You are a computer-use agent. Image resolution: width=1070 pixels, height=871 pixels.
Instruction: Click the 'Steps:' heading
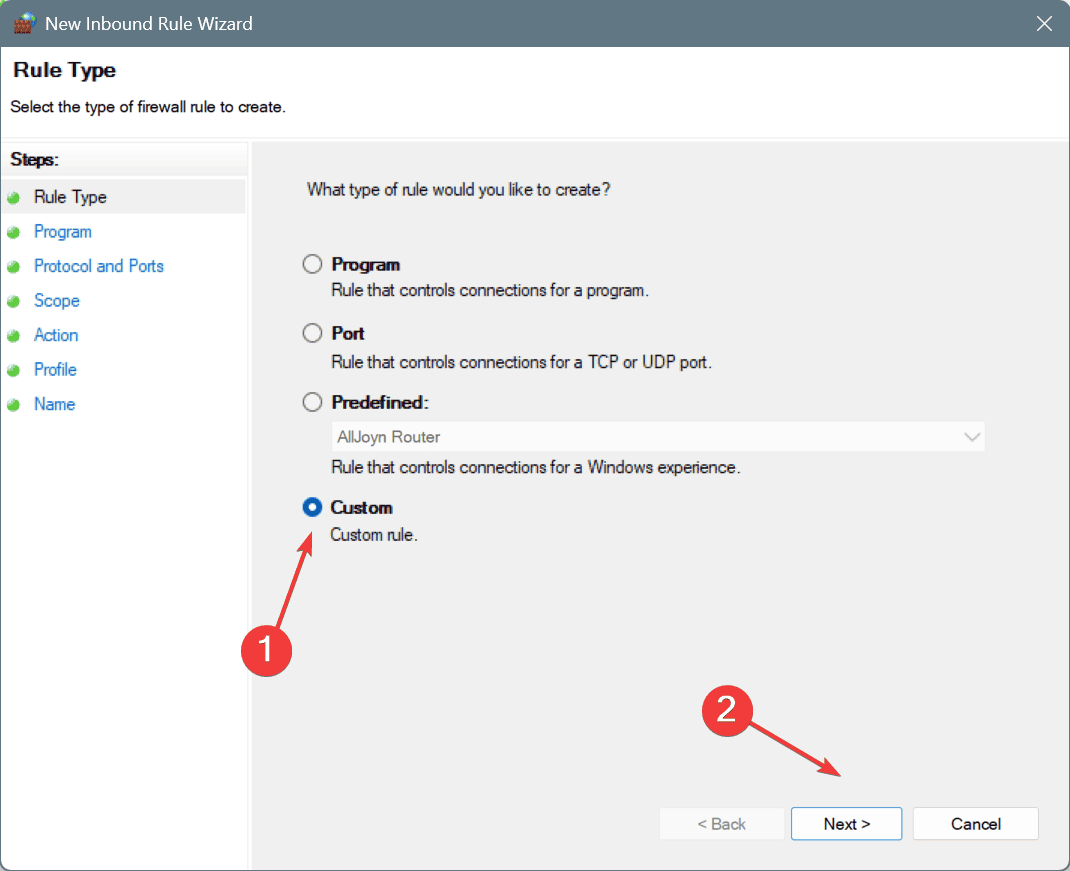pos(35,160)
